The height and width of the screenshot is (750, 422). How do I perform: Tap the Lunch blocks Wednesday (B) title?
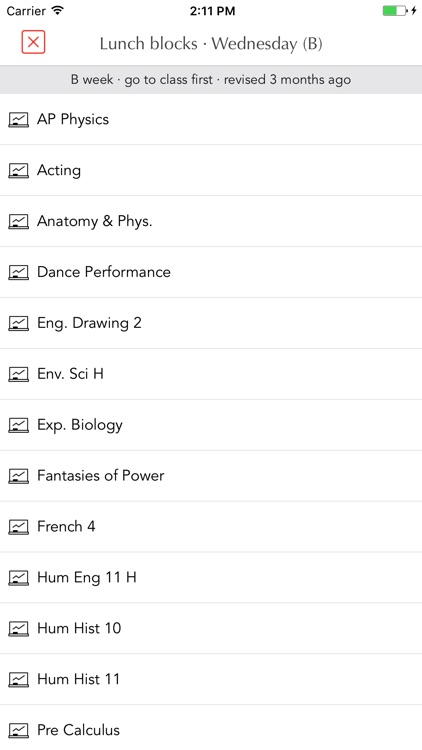click(x=211, y=44)
